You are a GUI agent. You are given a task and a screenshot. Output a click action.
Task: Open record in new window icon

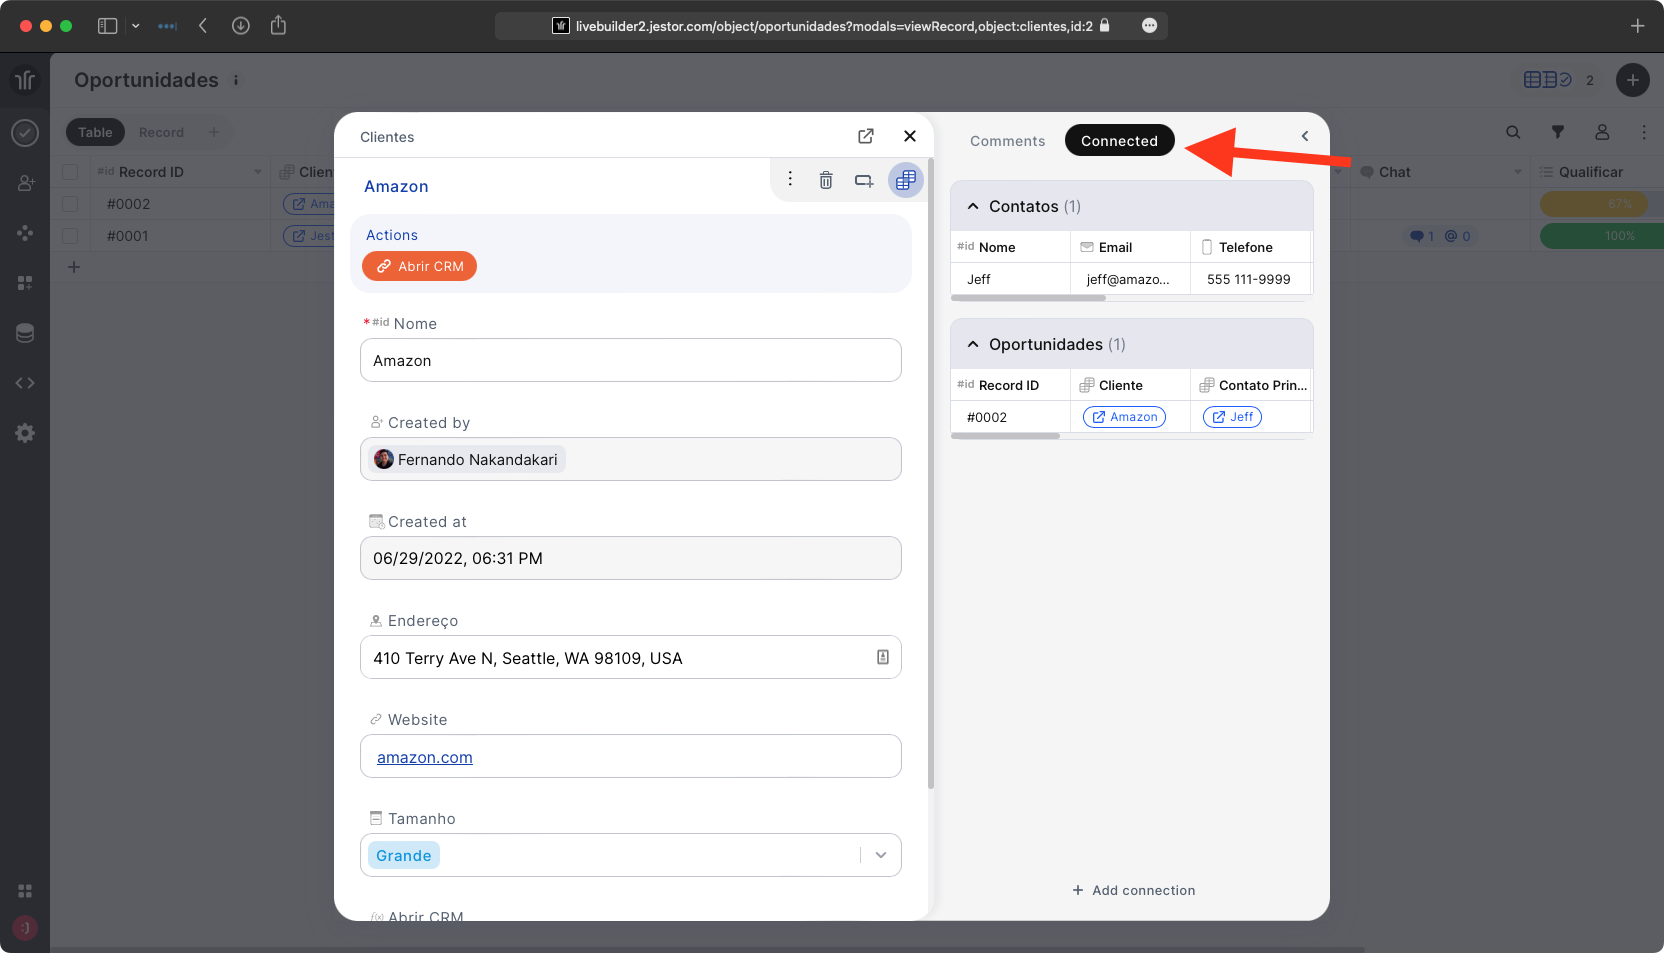[x=866, y=136]
